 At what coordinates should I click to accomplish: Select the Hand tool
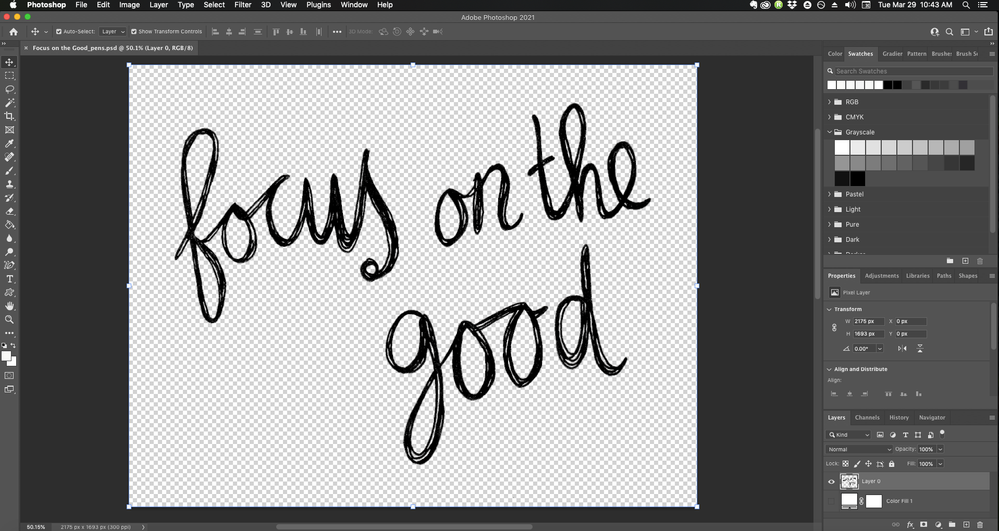point(10,306)
